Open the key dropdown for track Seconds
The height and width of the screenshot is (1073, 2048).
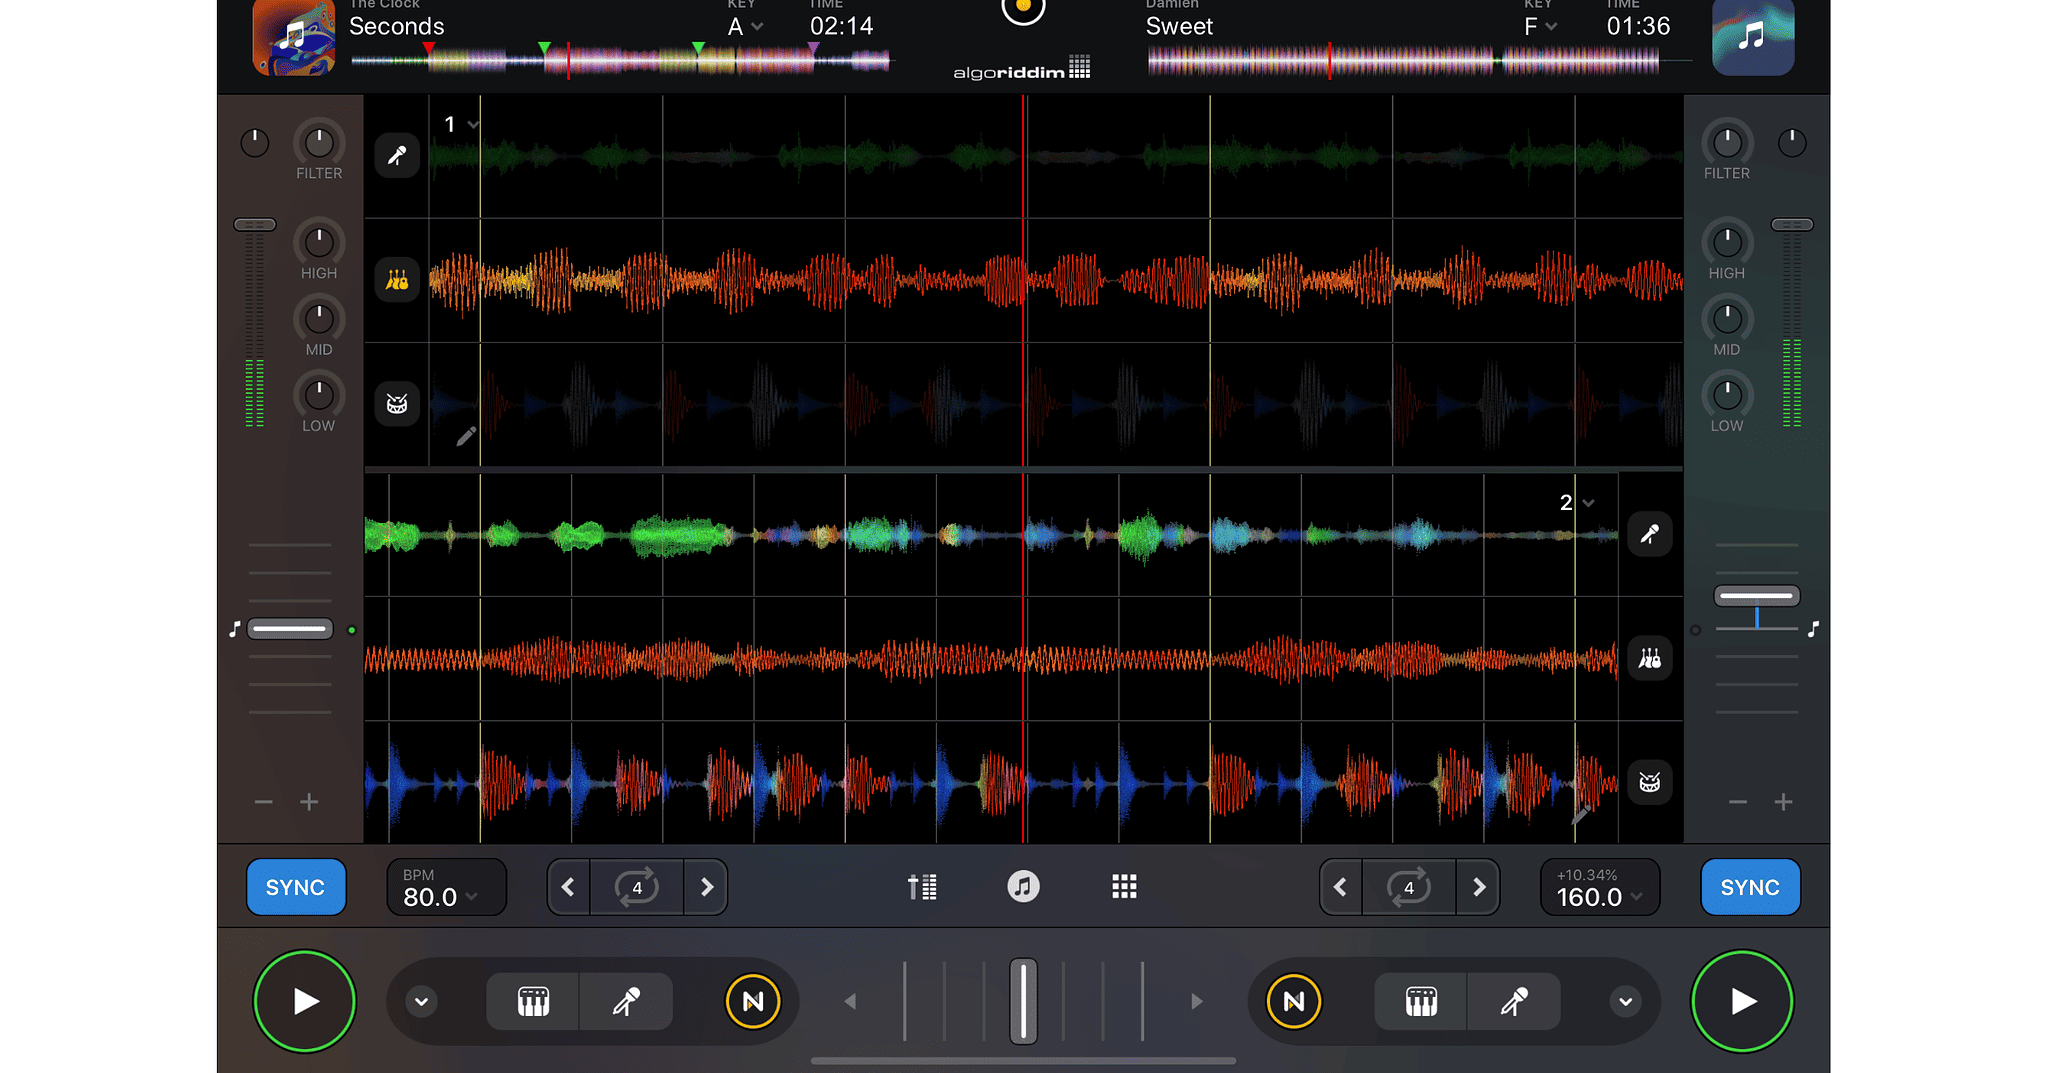pyautogui.click(x=744, y=26)
